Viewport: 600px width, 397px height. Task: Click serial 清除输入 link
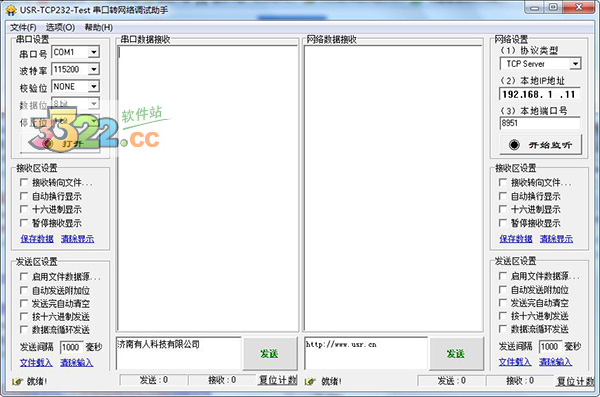point(77,362)
